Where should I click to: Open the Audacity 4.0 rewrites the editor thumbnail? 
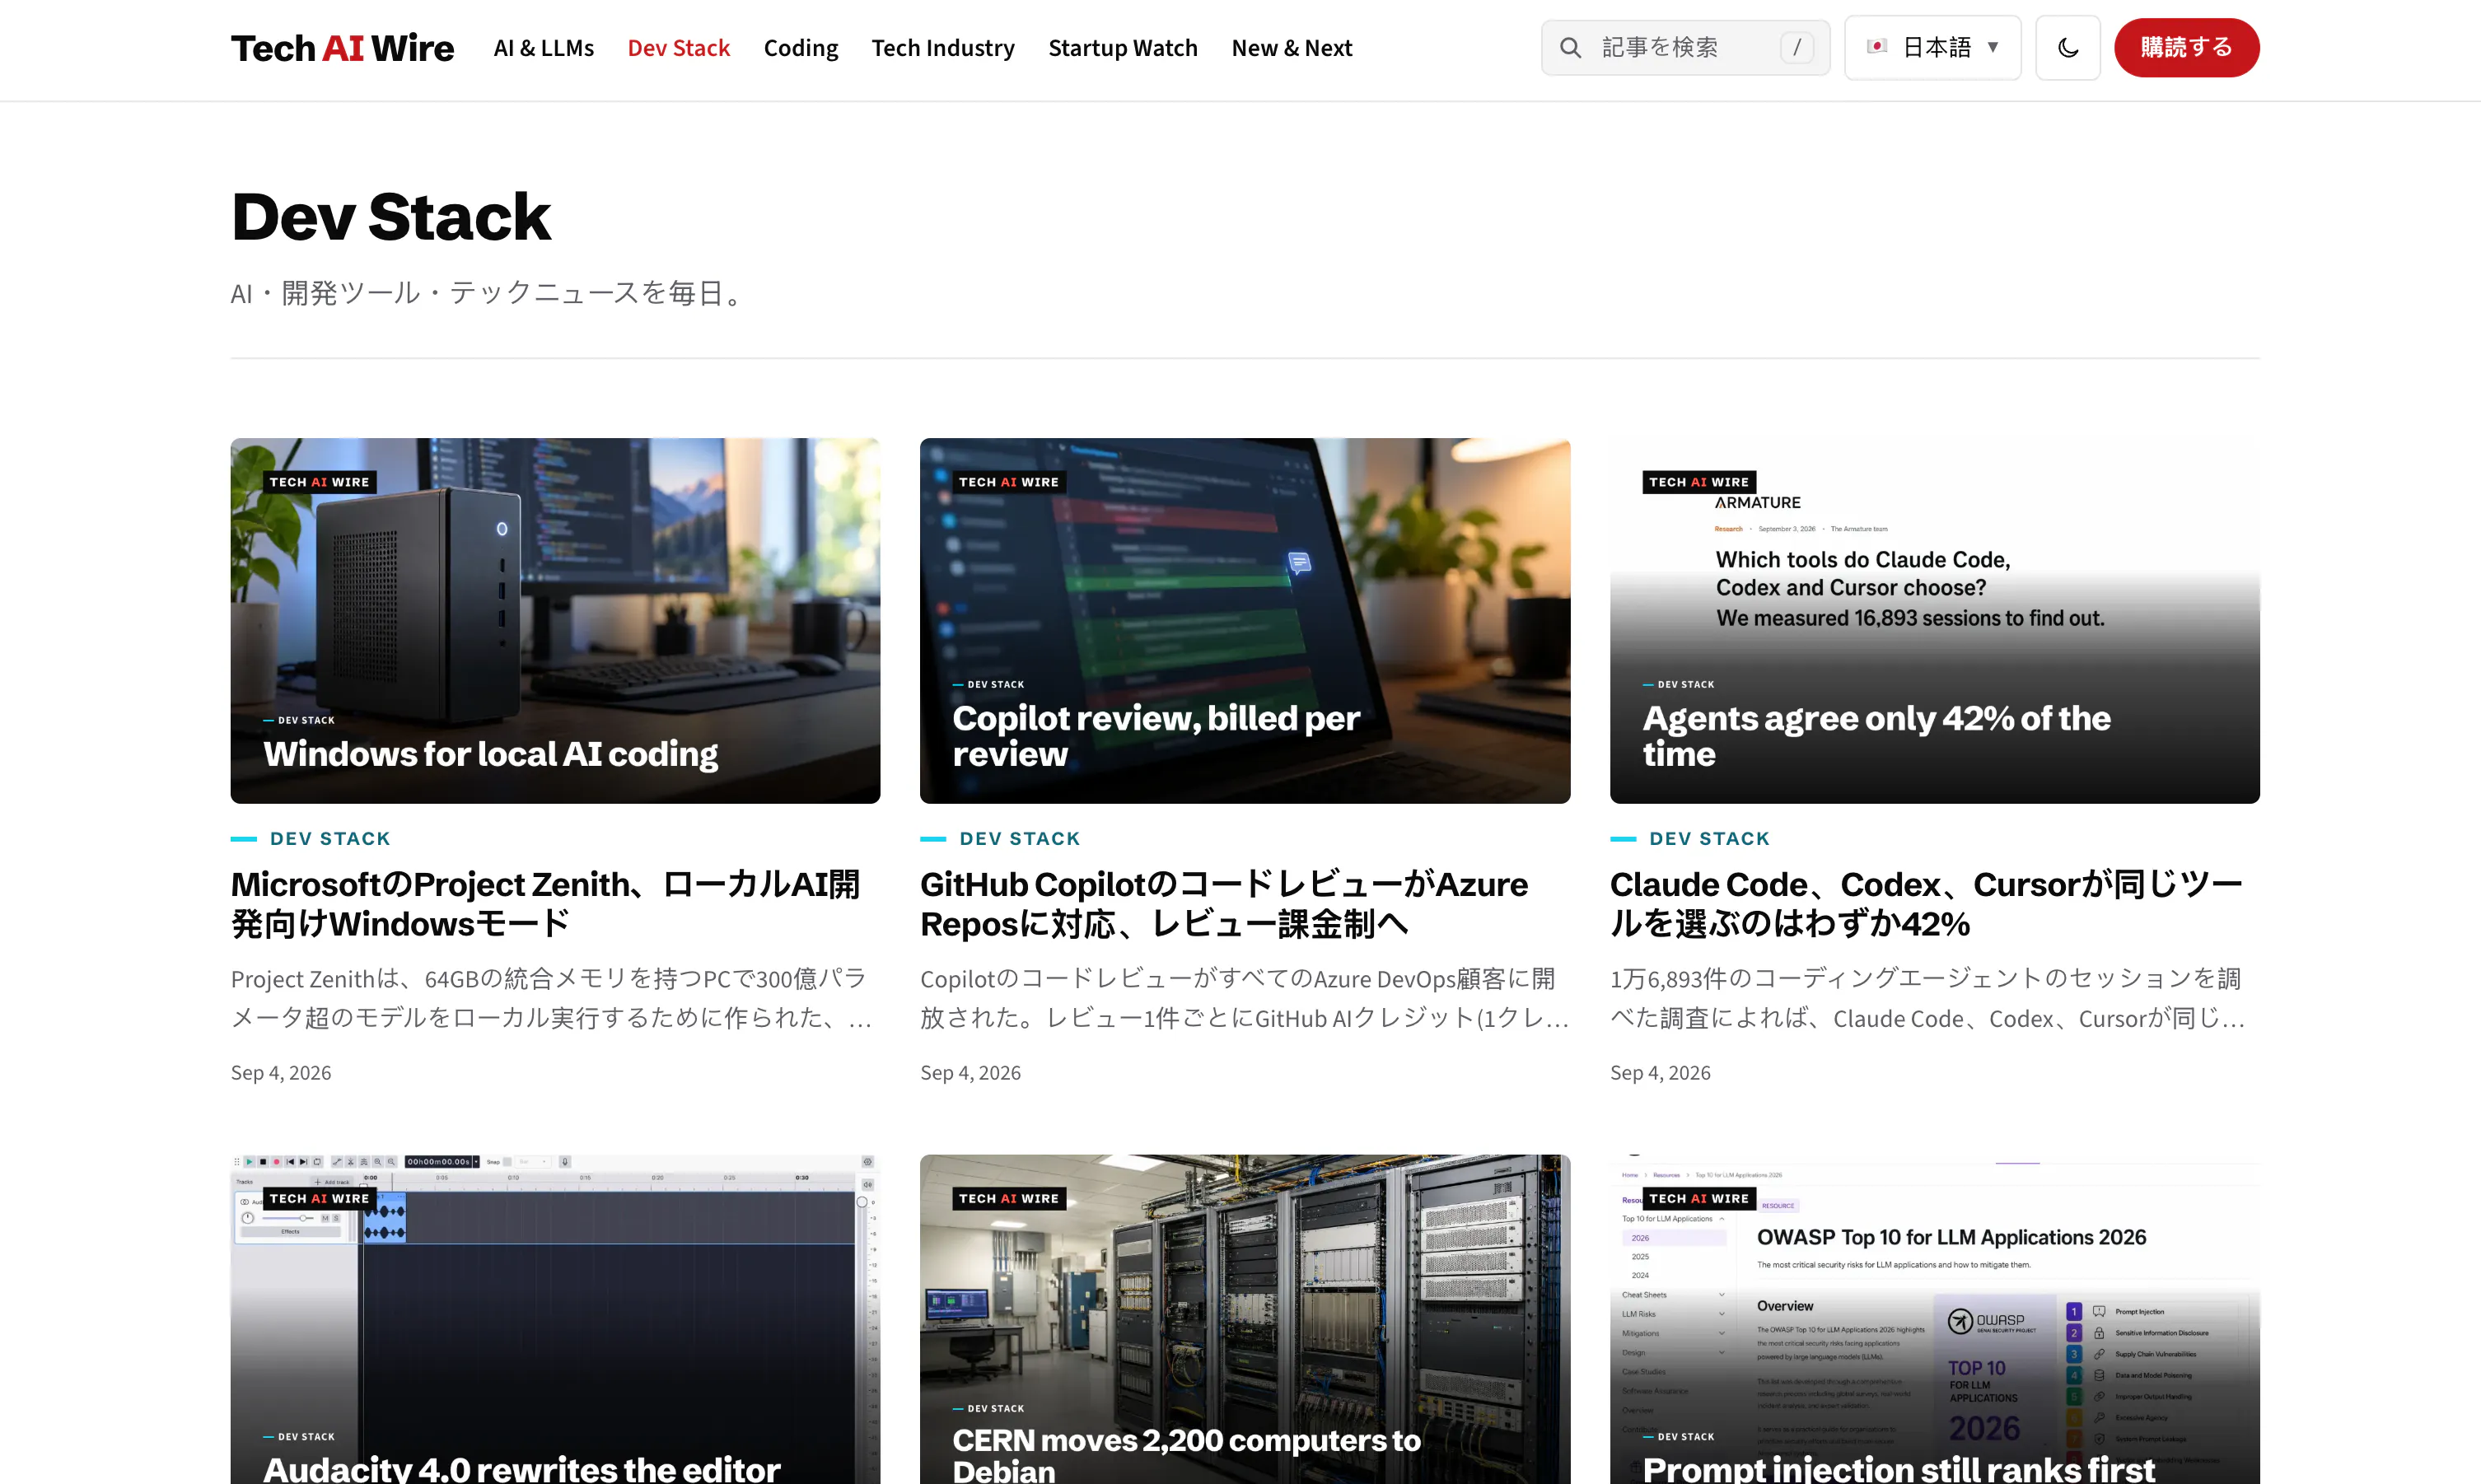pos(555,1320)
